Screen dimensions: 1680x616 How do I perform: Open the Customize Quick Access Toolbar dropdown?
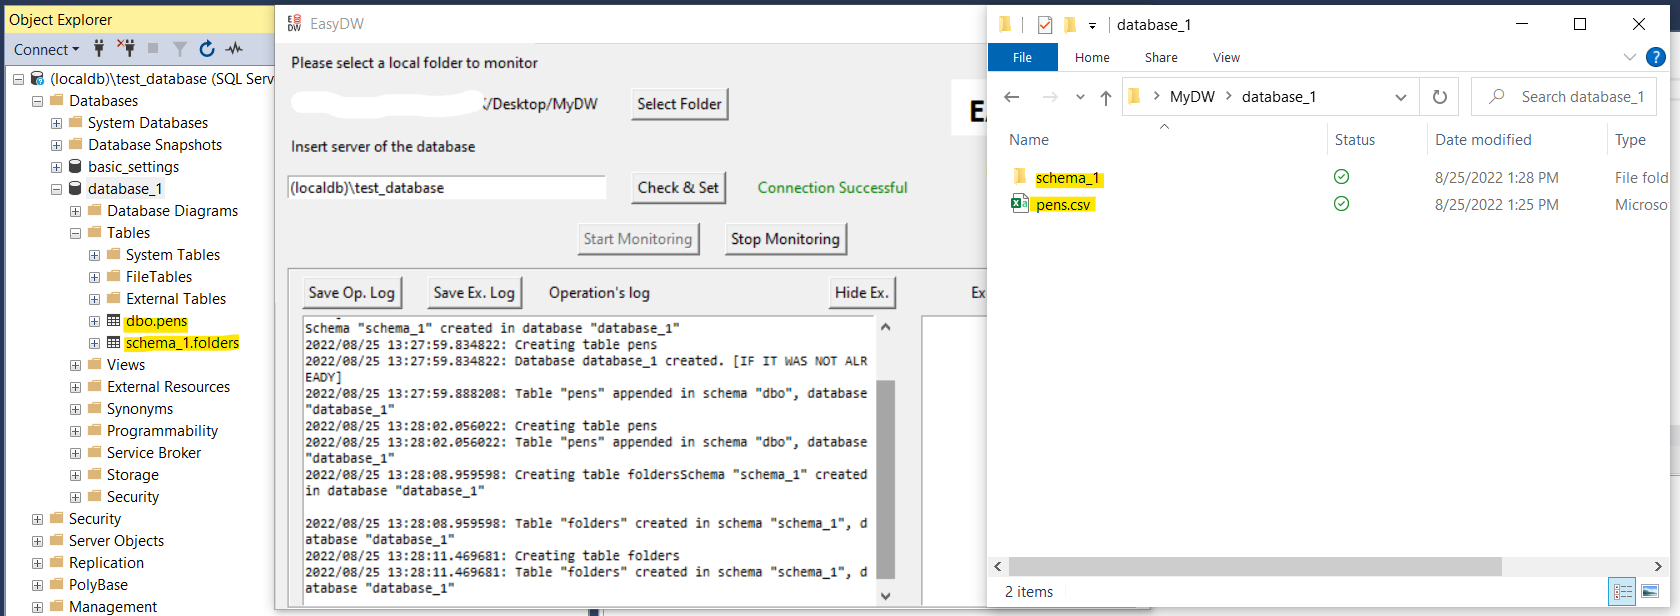click(1092, 26)
